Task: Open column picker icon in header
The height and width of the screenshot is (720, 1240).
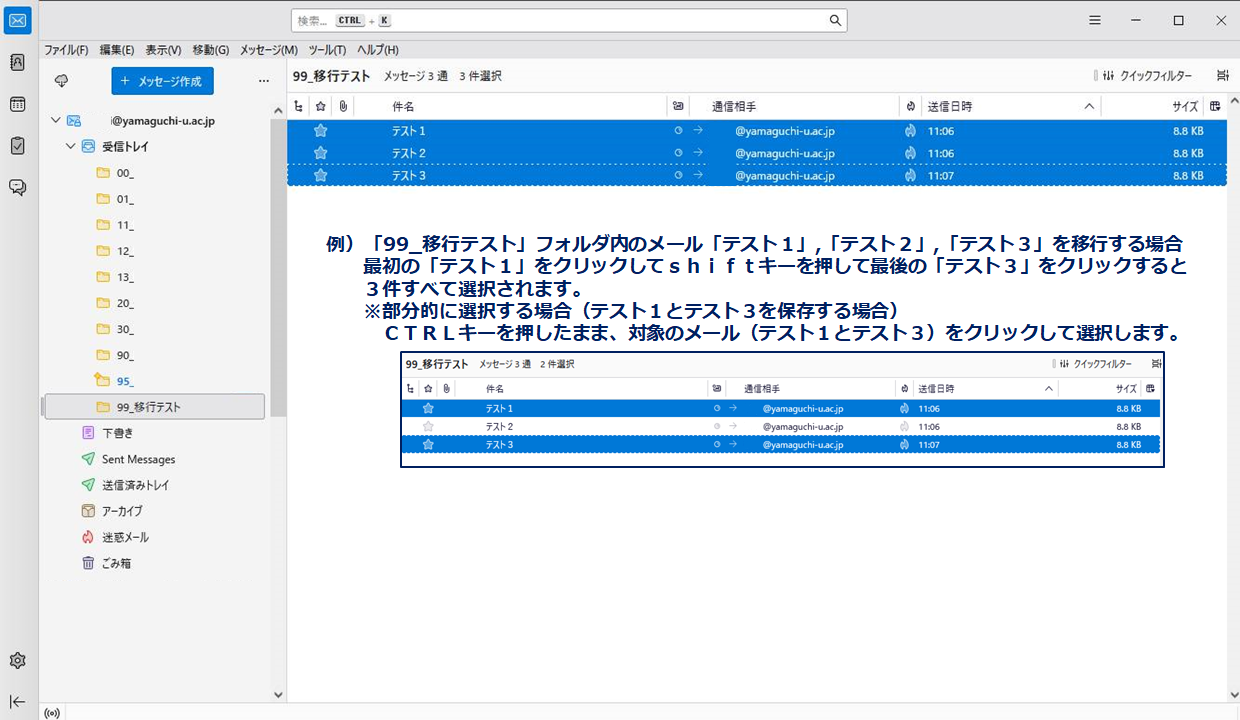Action: point(1215,106)
